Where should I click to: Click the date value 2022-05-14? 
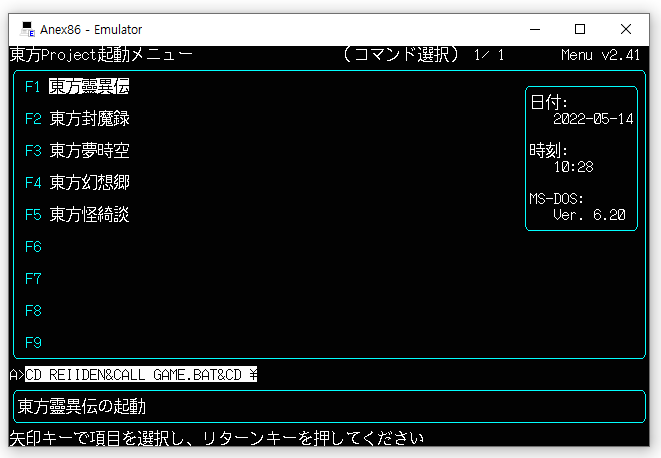click(x=593, y=119)
